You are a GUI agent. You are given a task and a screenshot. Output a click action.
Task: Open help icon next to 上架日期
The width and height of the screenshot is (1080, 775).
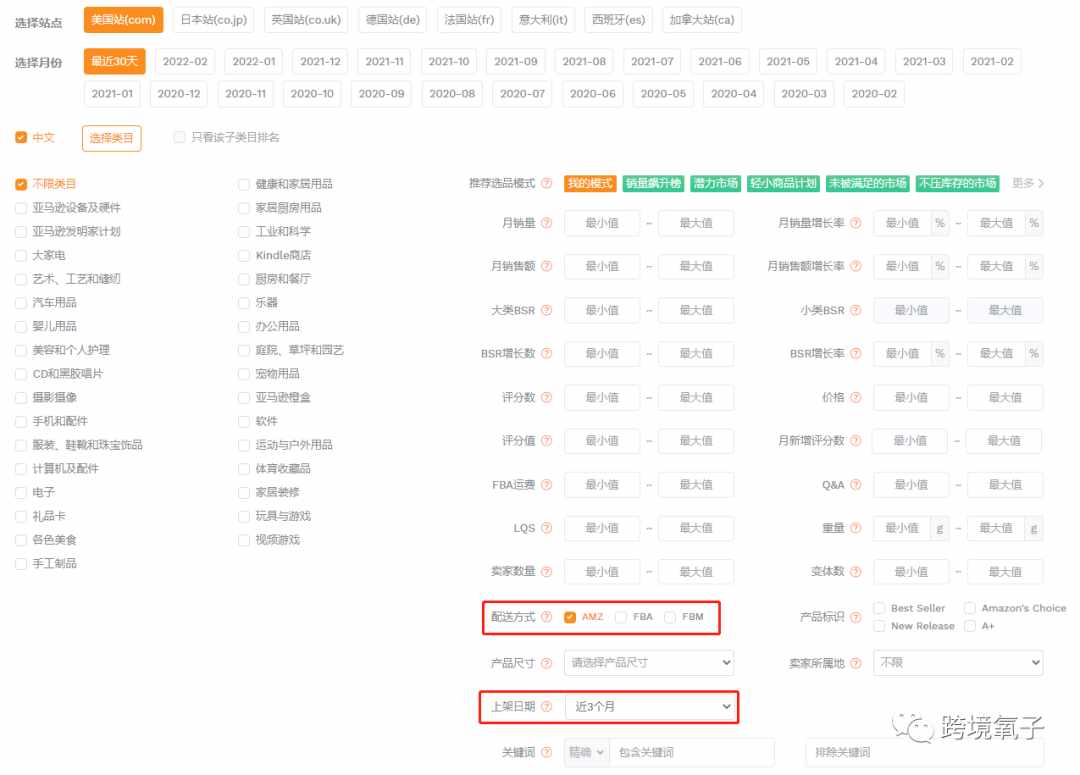click(546, 707)
